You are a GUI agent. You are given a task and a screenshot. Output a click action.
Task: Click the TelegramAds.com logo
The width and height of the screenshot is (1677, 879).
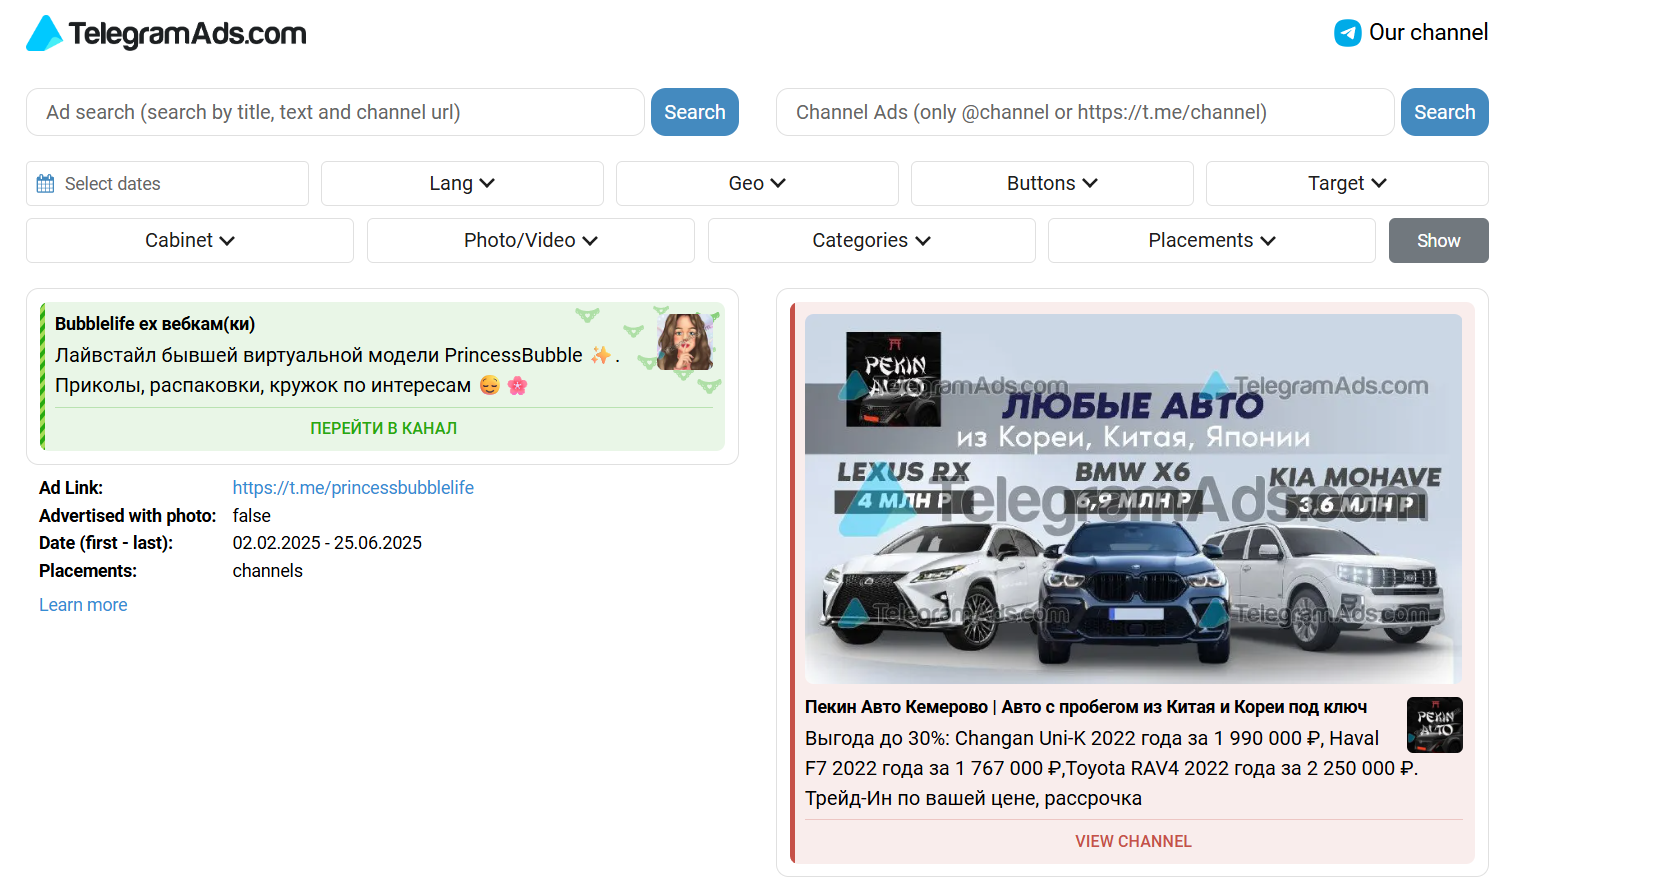(166, 33)
